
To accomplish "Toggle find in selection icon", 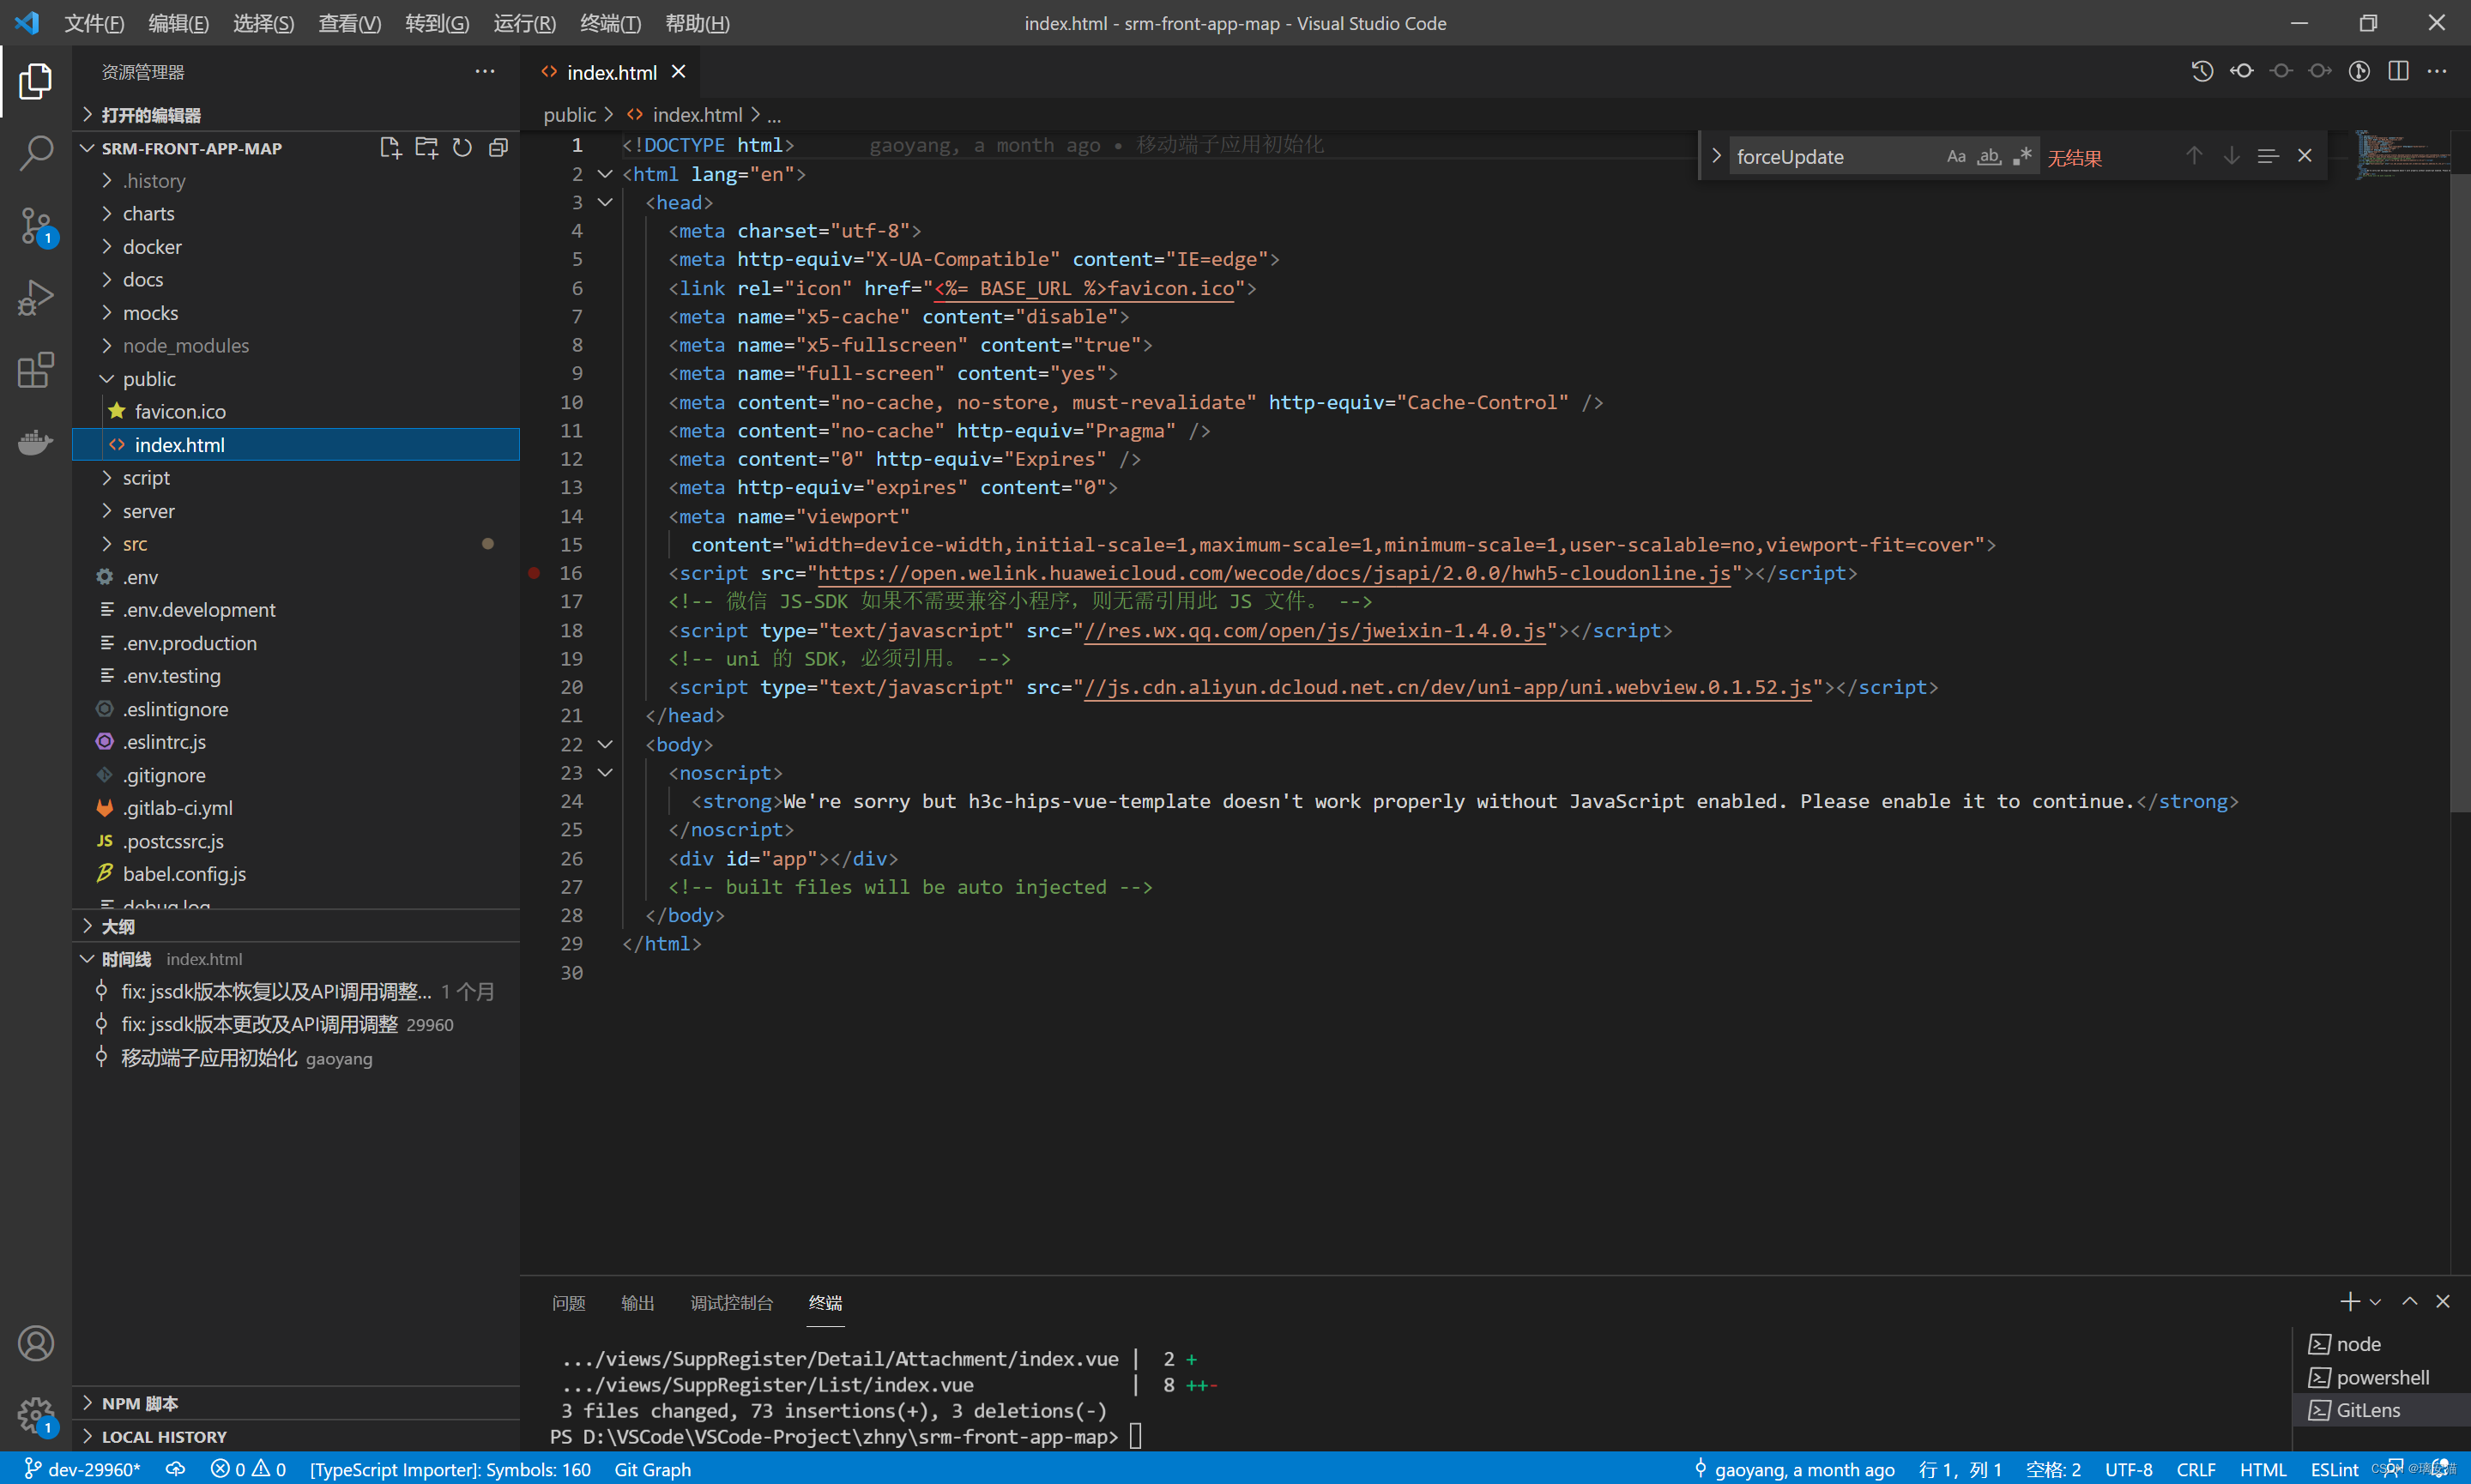I will (2267, 156).
